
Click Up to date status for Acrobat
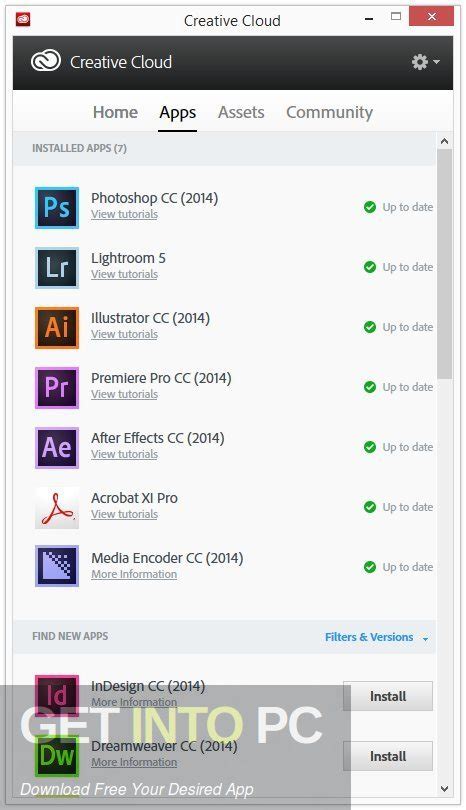point(408,507)
